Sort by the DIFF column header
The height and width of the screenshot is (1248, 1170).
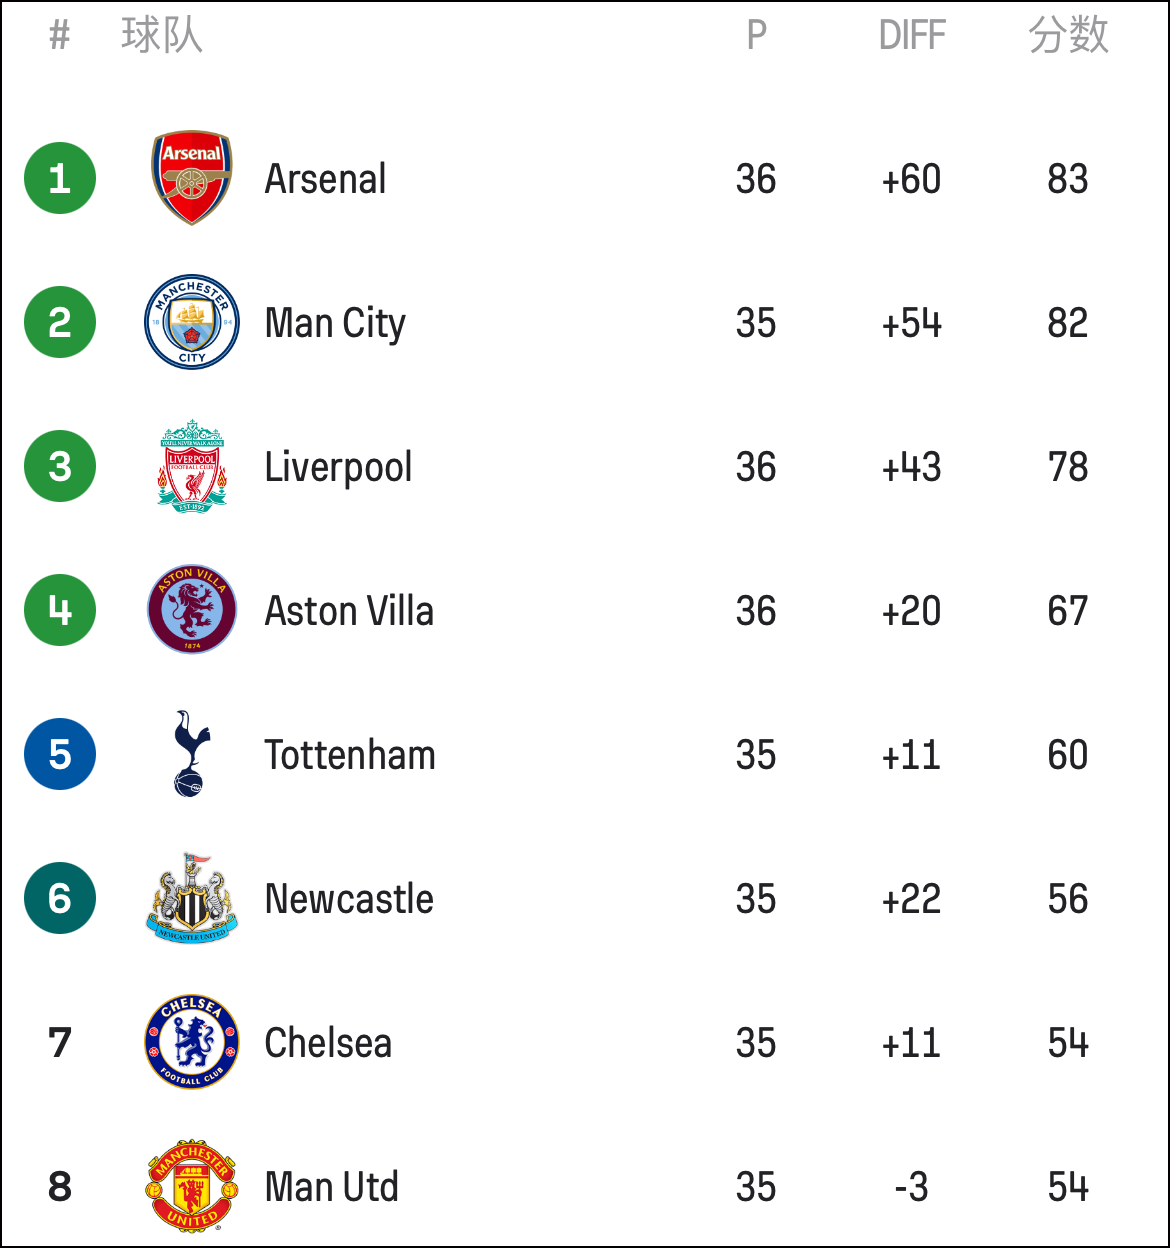coord(912,36)
